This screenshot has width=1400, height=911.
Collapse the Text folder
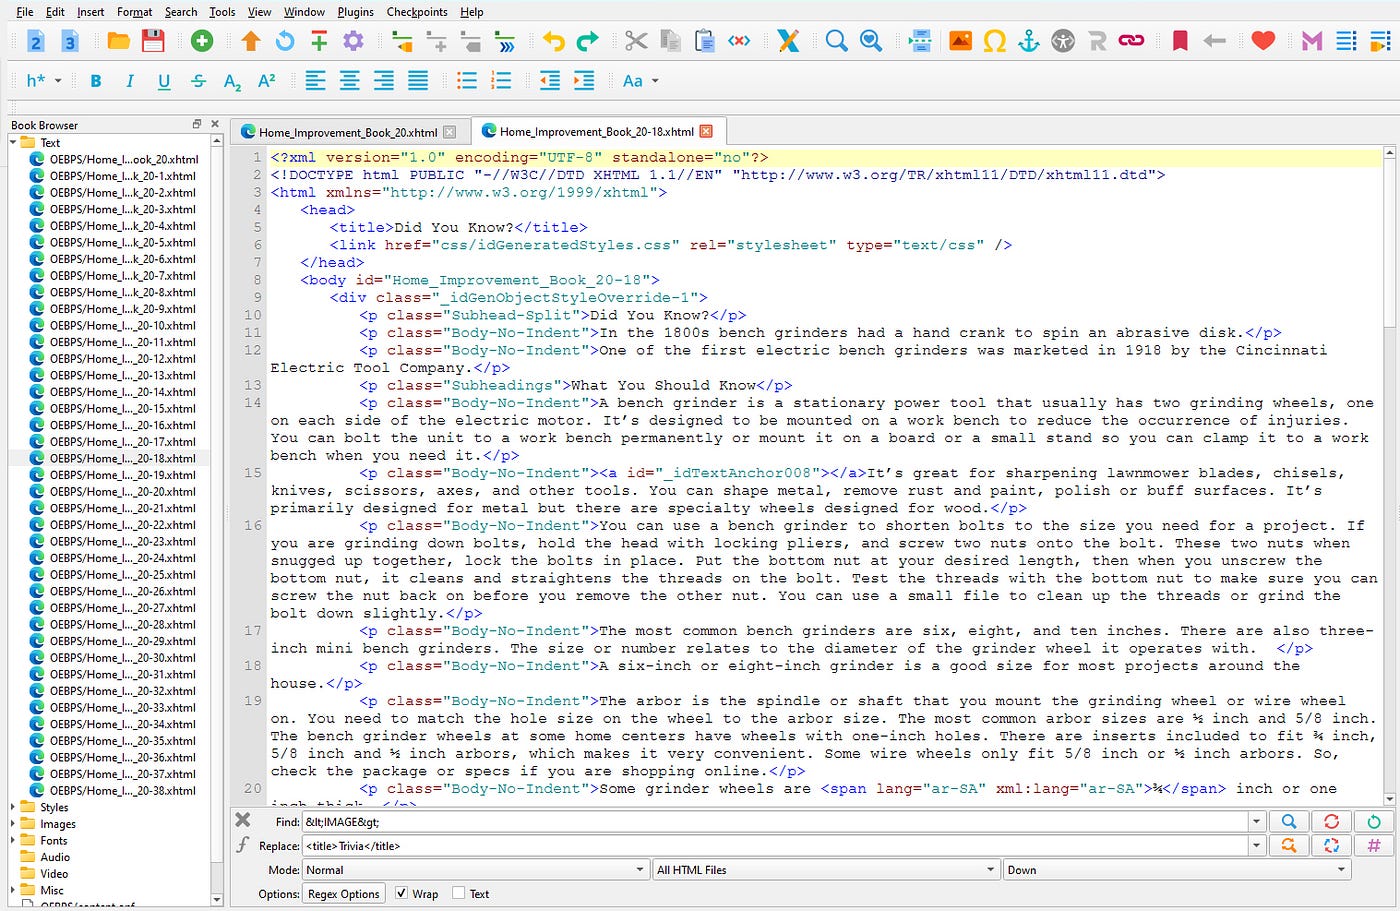14,142
